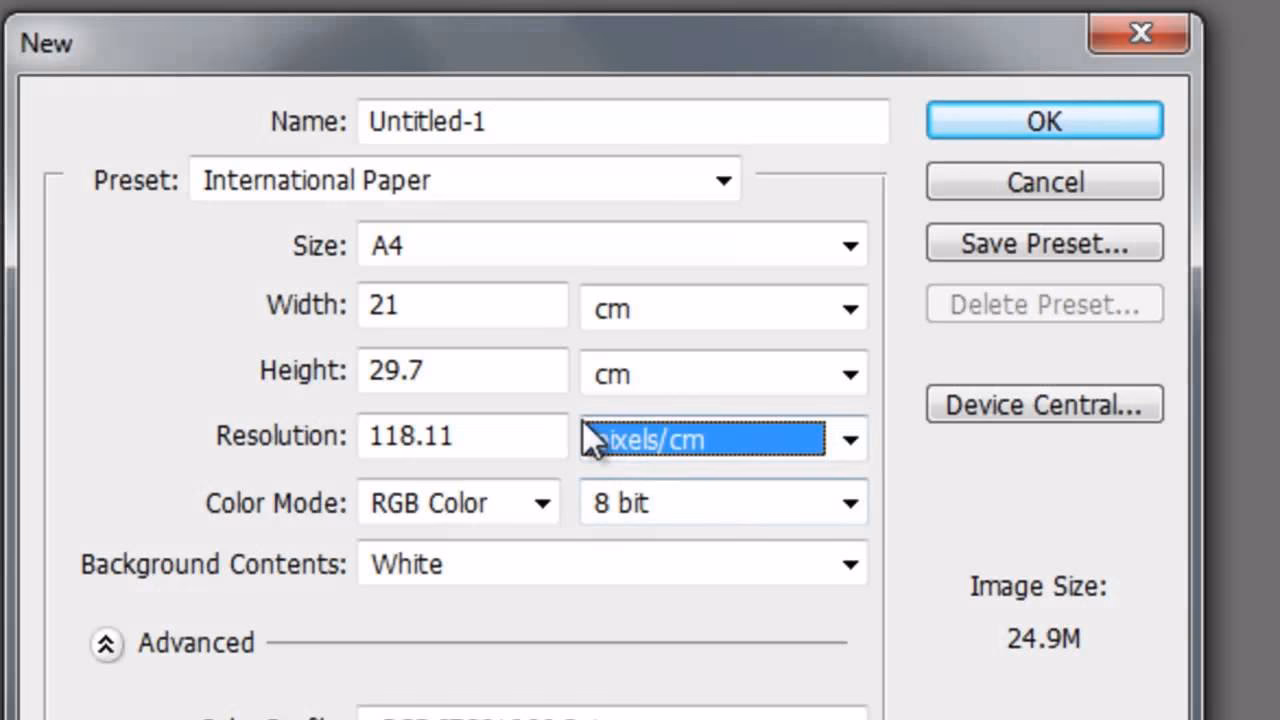Click the Width value field showing 21
1280x720 pixels.
click(462, 305)
